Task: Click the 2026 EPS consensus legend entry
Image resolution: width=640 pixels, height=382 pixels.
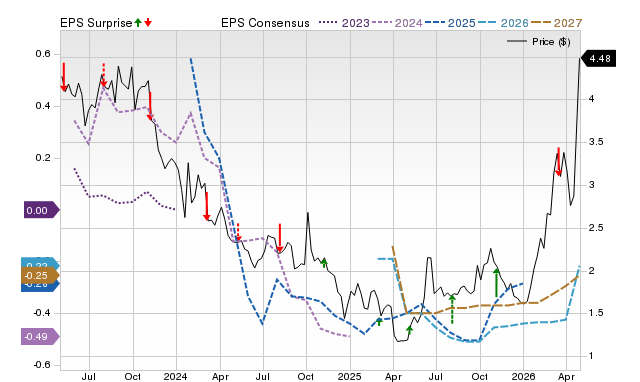Action: click(x=503, y=23)
